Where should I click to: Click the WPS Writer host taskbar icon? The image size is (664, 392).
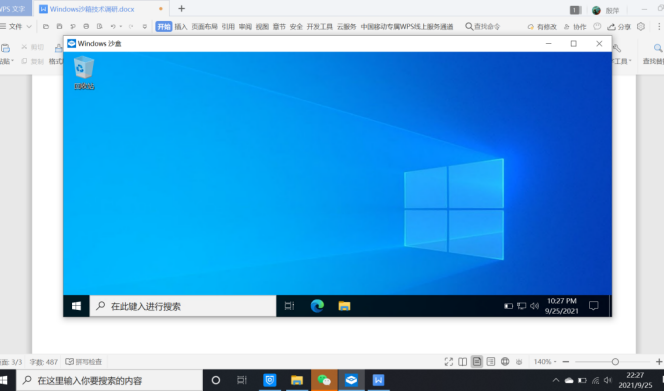(x=378, y=380)
